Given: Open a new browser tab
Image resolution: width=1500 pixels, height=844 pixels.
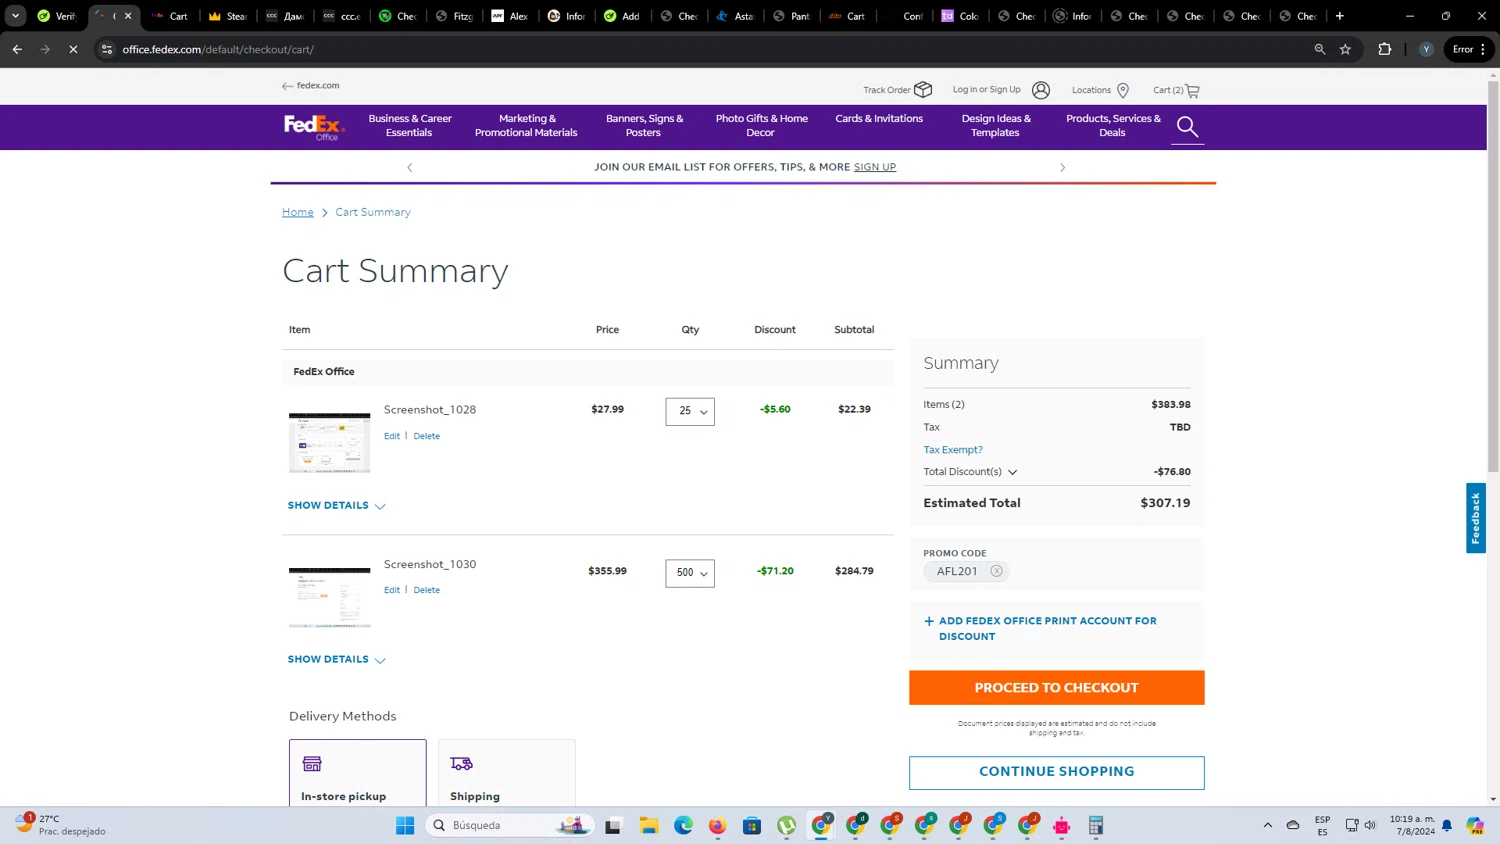Looking at the screenshot, I should tap(1340, 16).
